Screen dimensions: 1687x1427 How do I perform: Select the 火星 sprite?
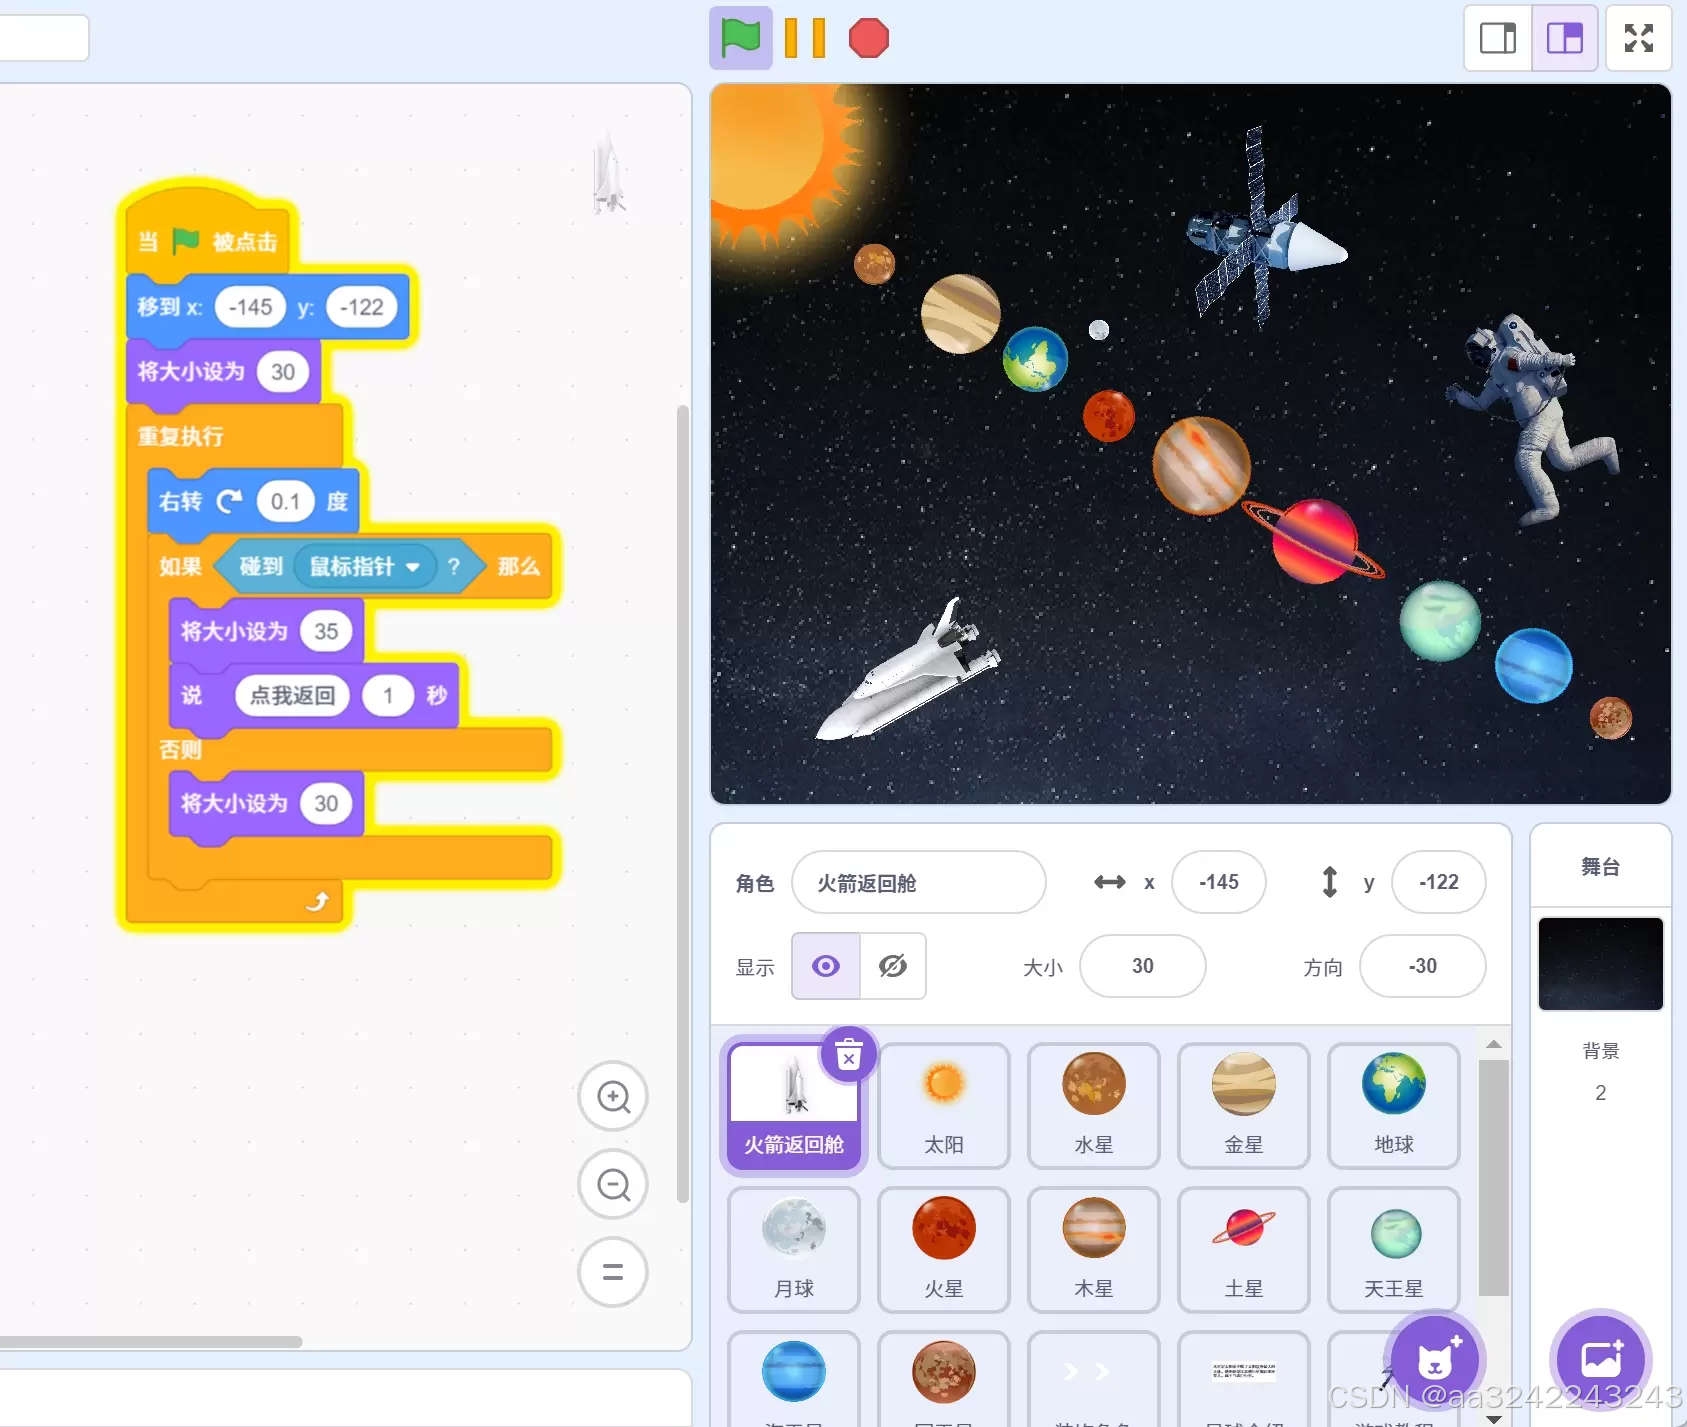point(944,1249)
